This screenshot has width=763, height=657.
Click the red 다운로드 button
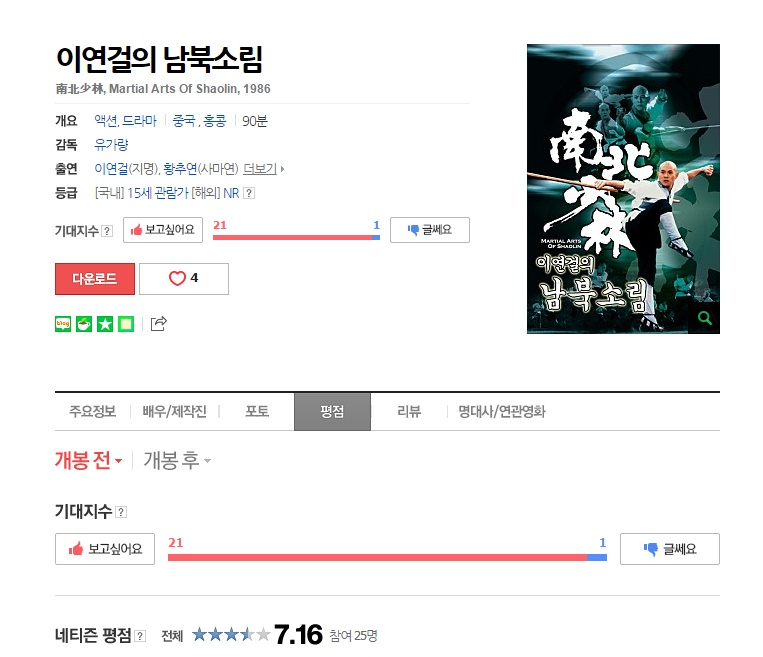coord(95,279)
